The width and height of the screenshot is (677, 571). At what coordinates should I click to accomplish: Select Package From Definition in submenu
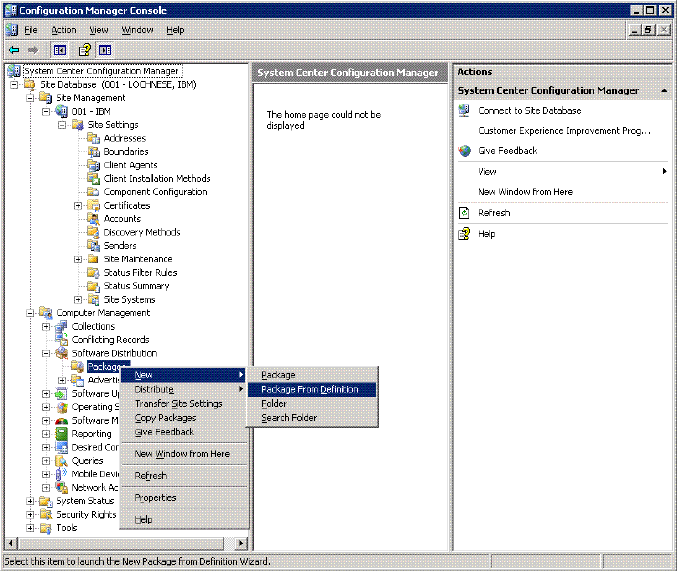pyautogui.click(x=312, y=390)
